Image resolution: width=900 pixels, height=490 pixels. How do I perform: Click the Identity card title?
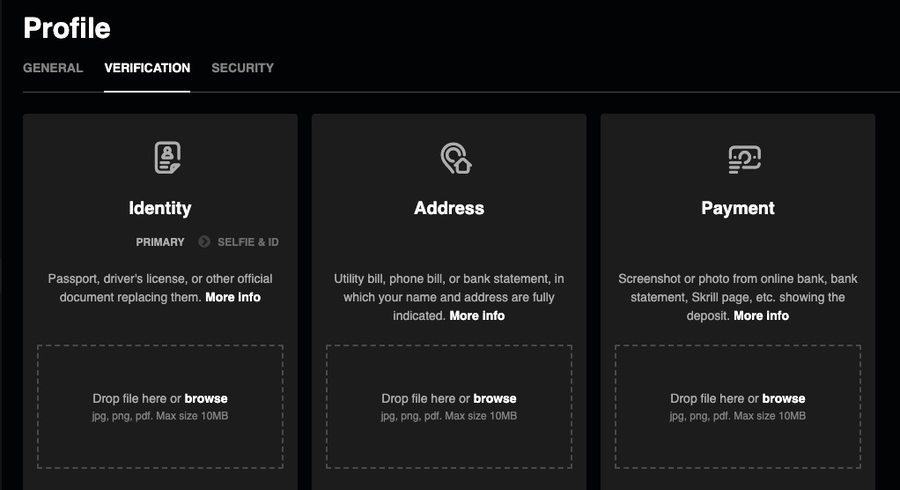(x=160, y=208)
